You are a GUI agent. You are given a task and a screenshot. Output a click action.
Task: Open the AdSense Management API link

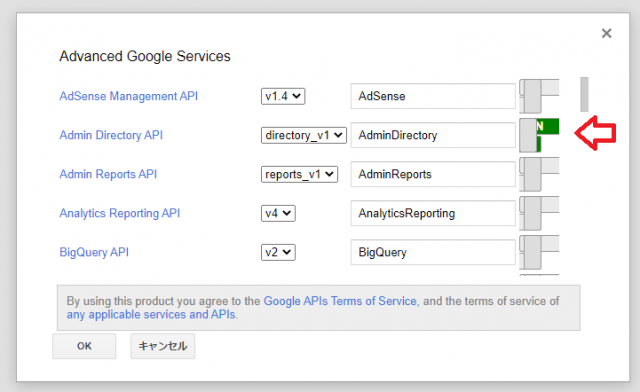coord(129,96)
